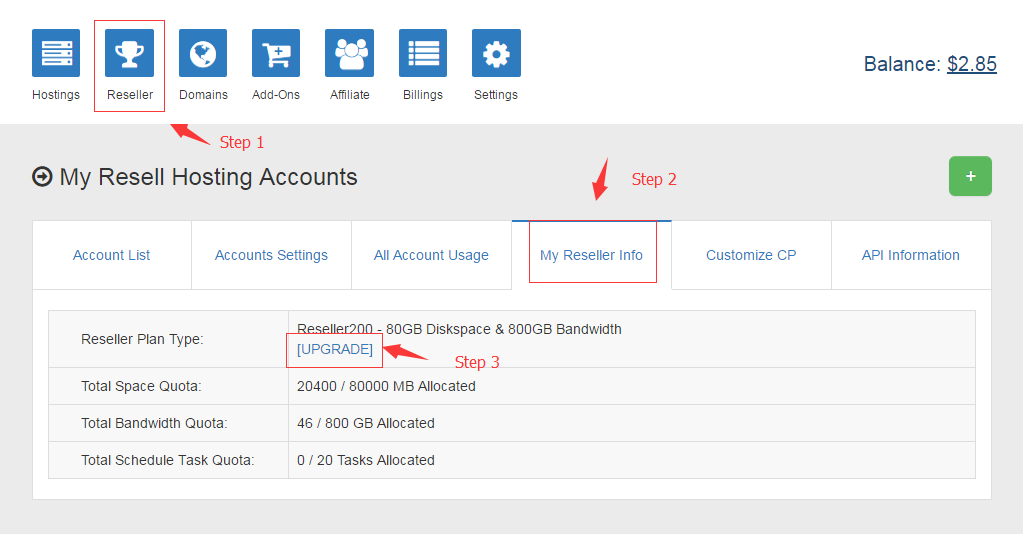Select the Add-Ons shopping cart icon
1023x534 pixels.
point(276,53)
